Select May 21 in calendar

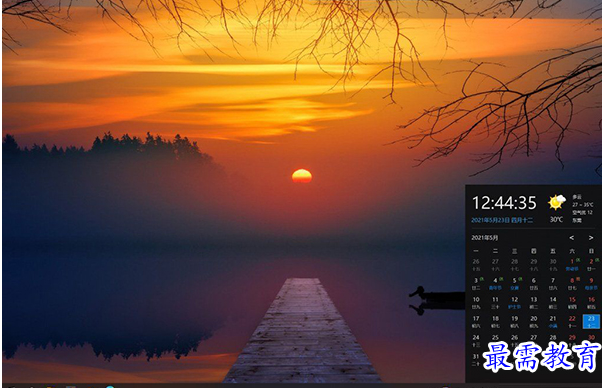[x=553, y=321]
